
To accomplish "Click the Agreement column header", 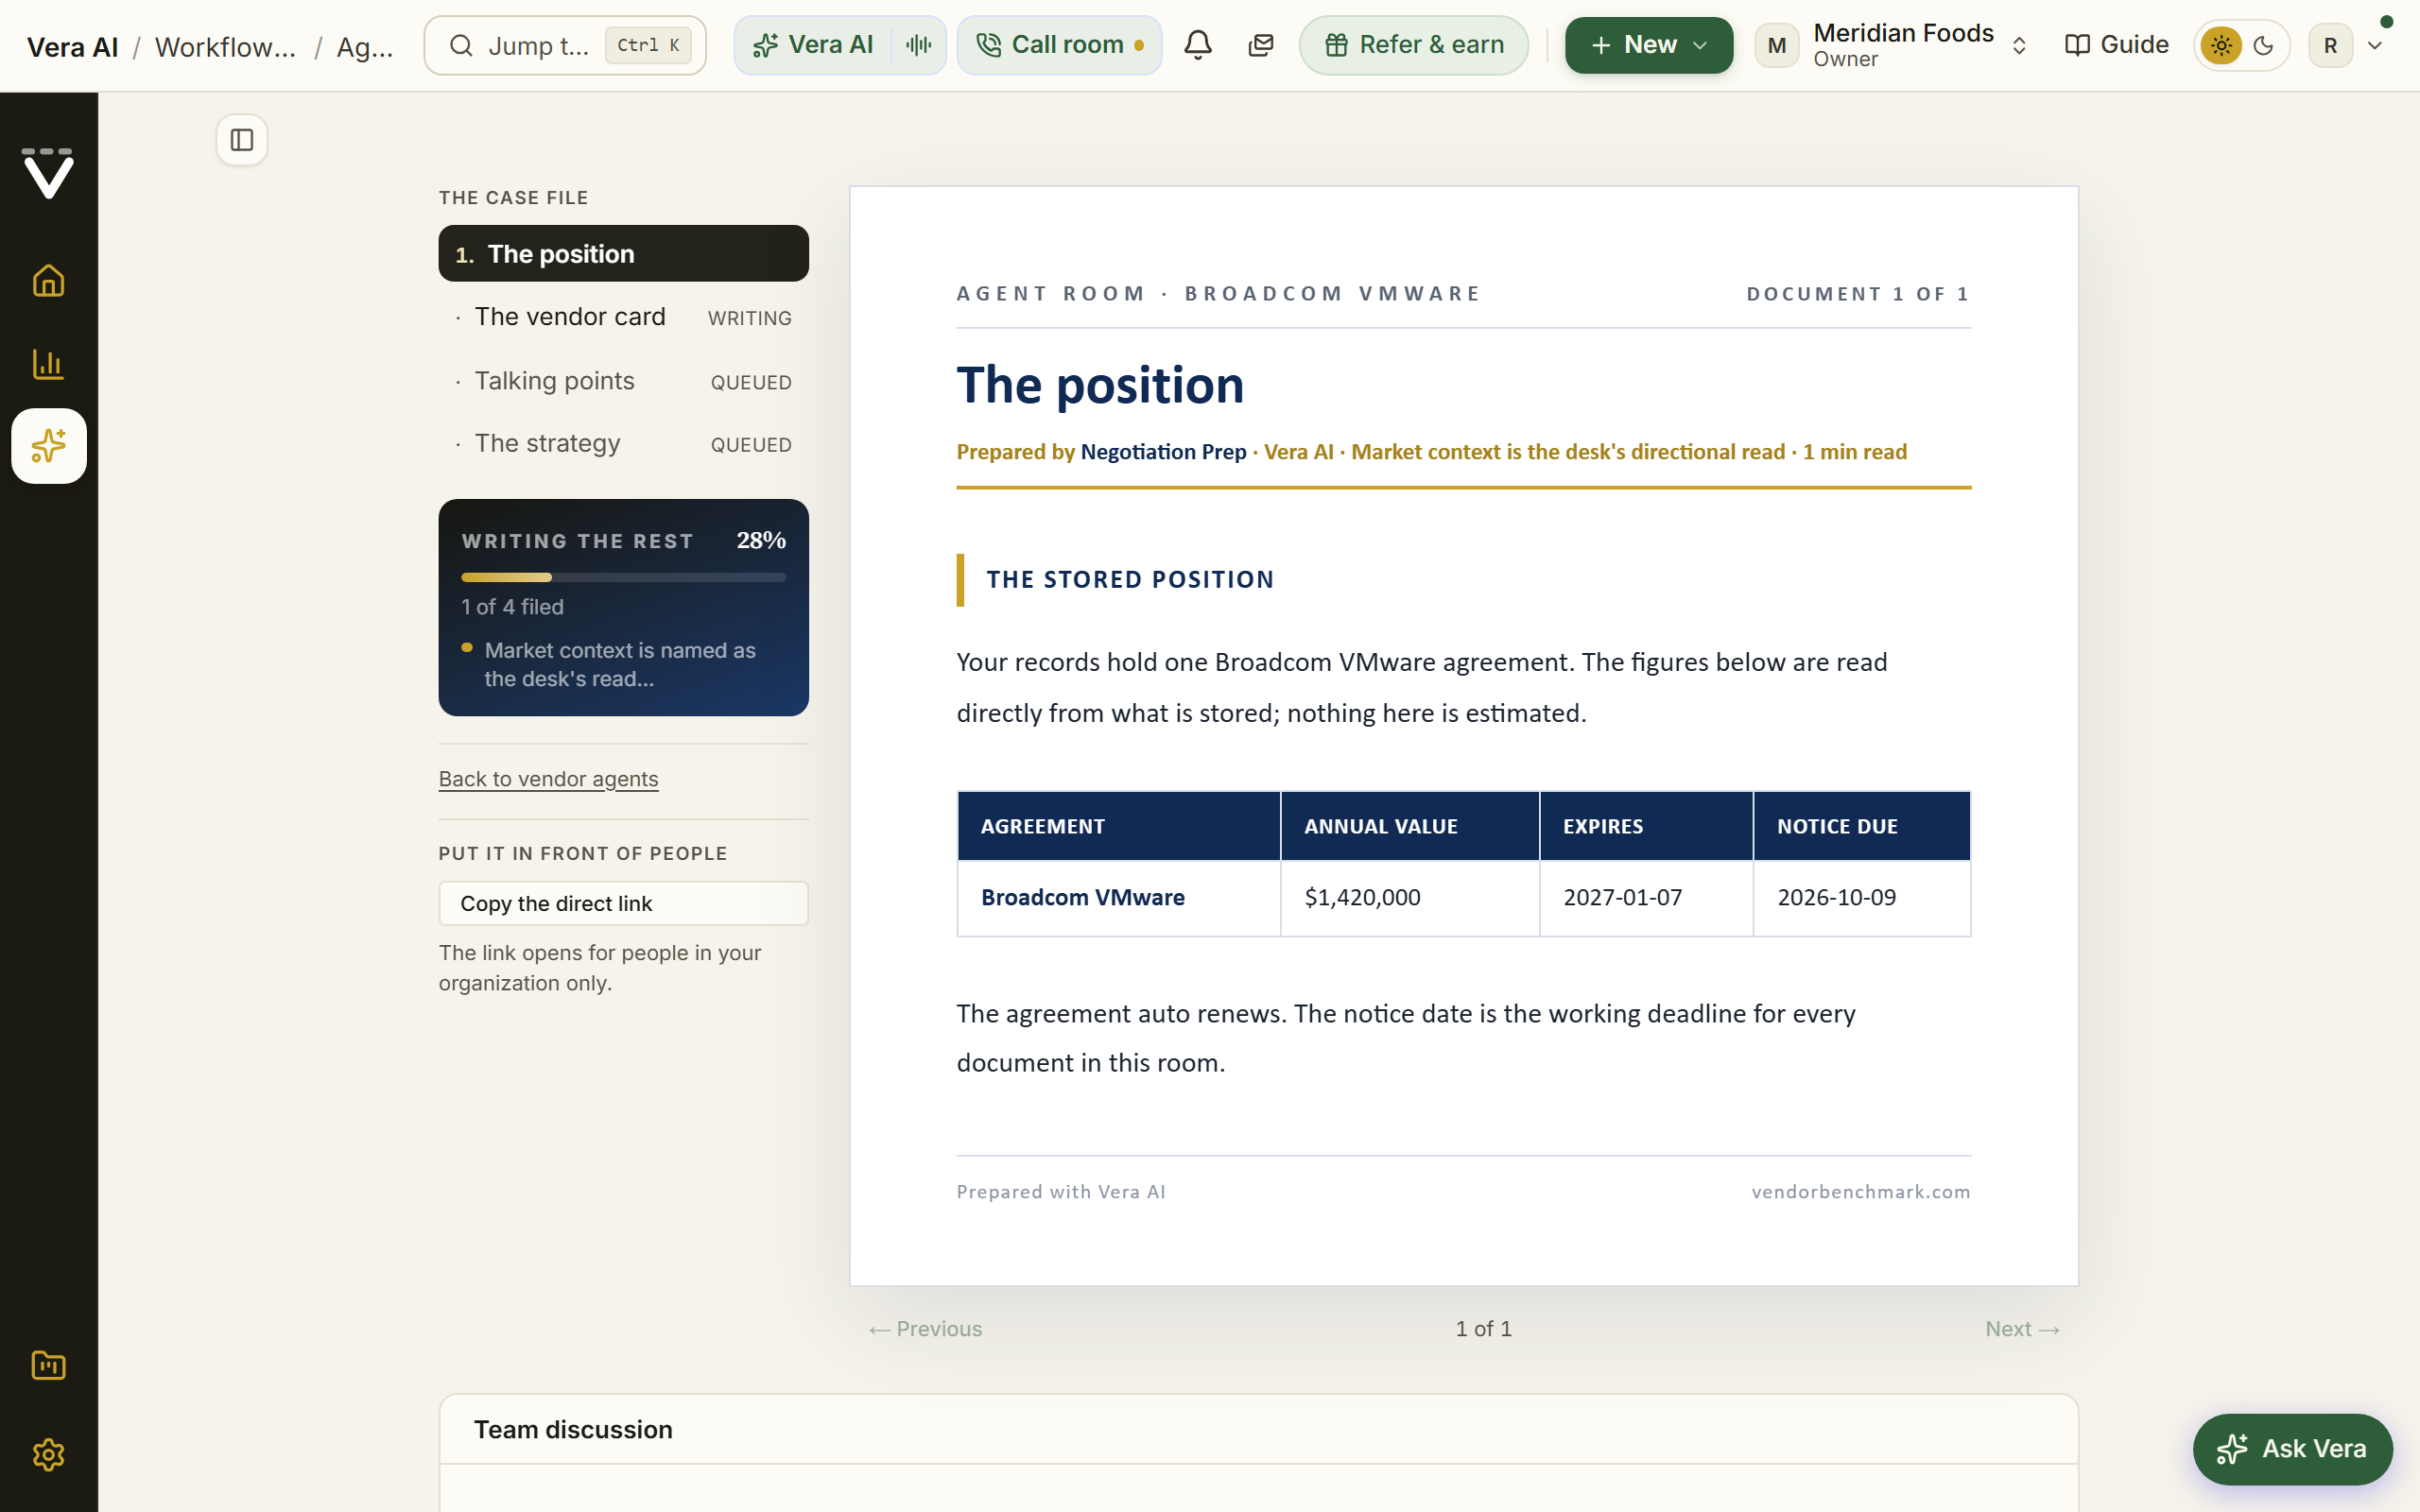I will (x=1119, y=826).
